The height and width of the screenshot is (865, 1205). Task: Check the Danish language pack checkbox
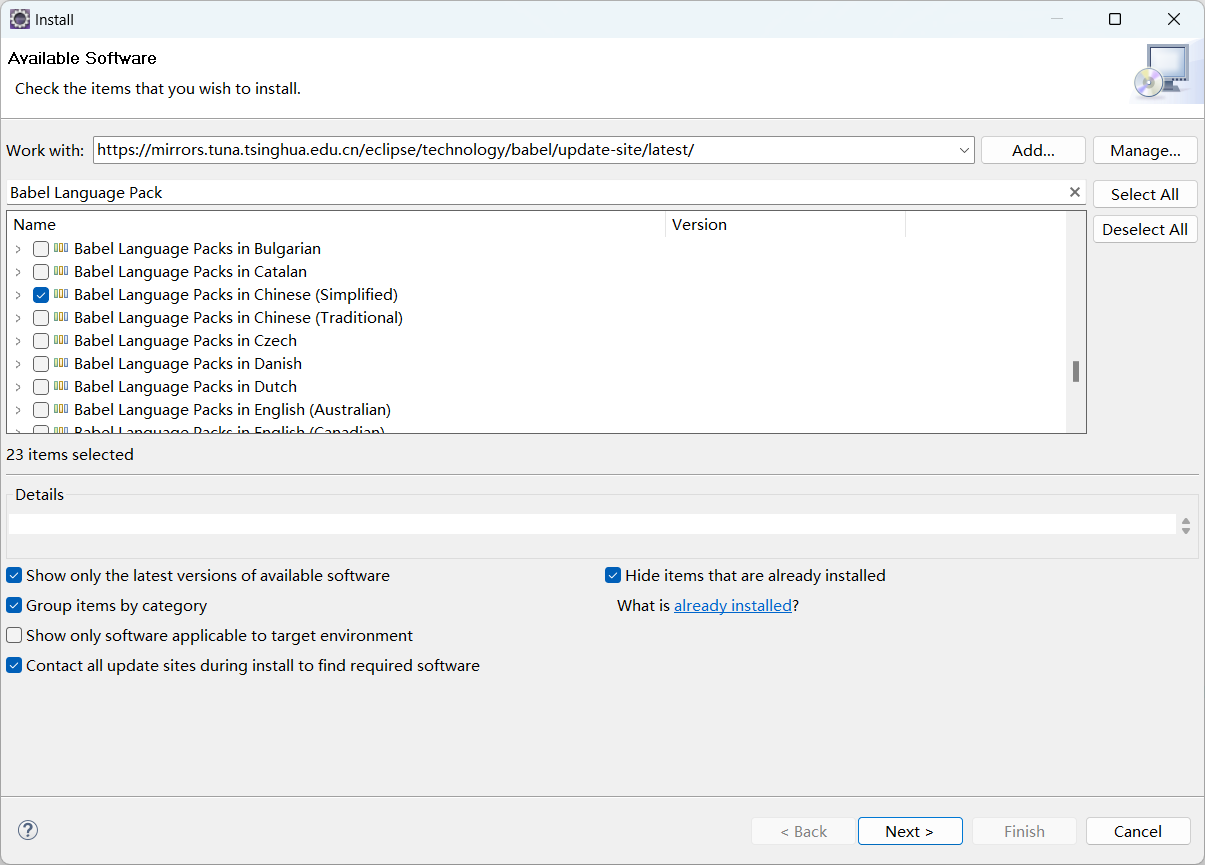click(x=41, y=364)
